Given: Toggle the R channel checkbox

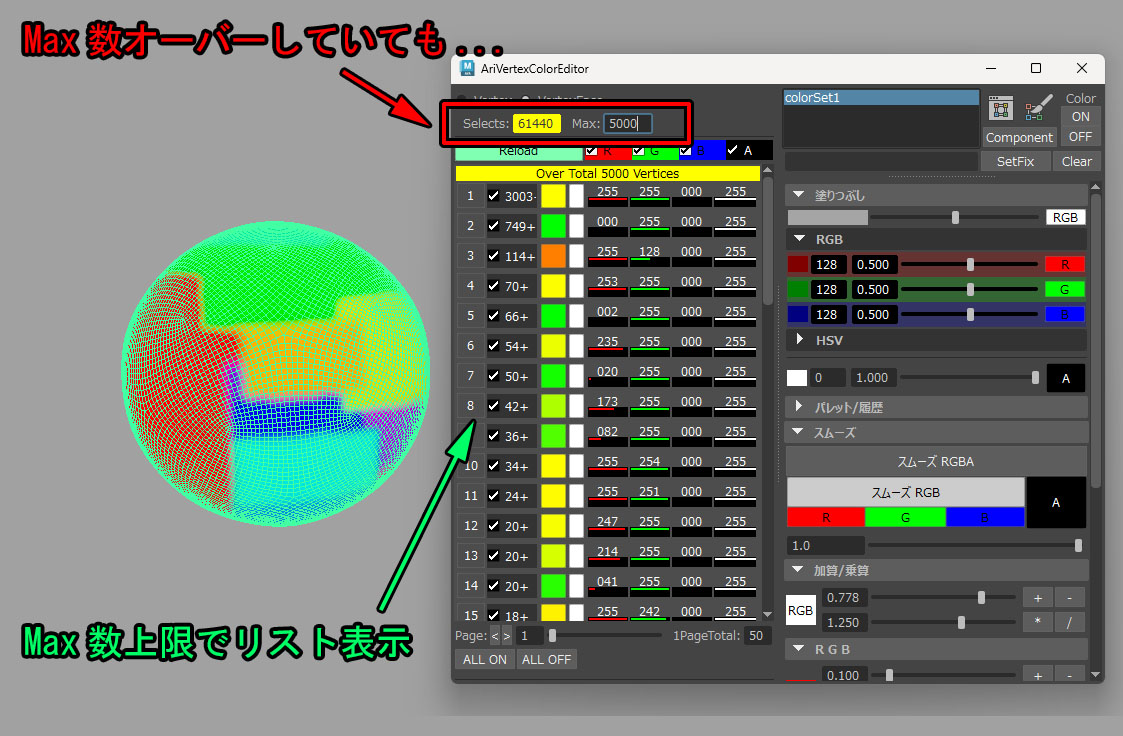Looking at the screenshot, I should click(x=592, y=151).
